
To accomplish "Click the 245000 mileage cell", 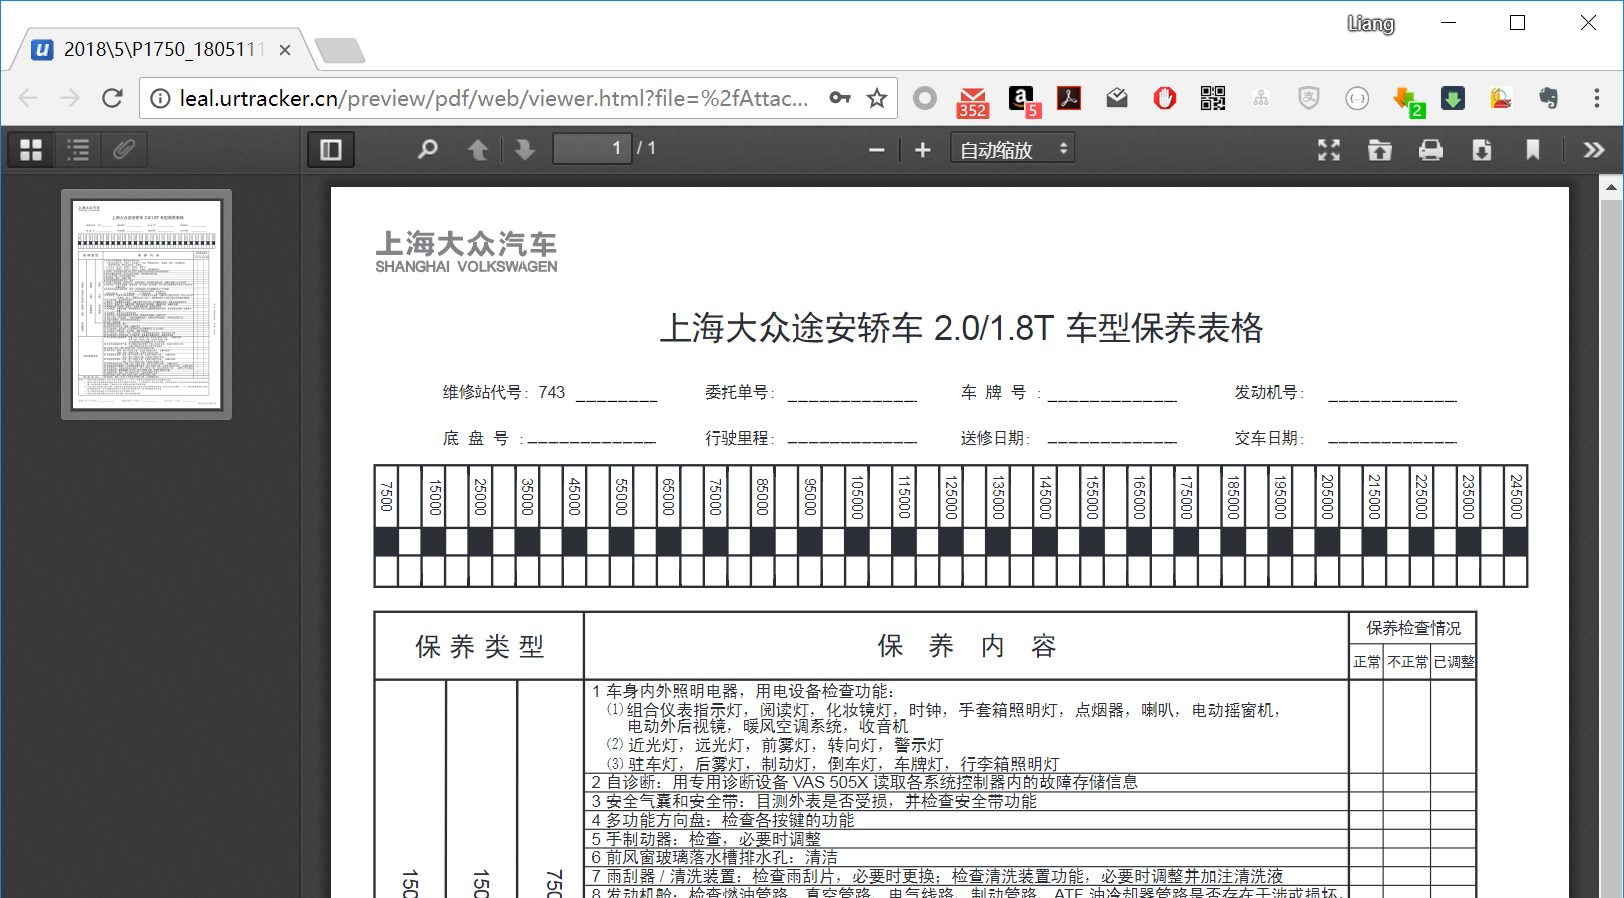I will point(1516,496).
